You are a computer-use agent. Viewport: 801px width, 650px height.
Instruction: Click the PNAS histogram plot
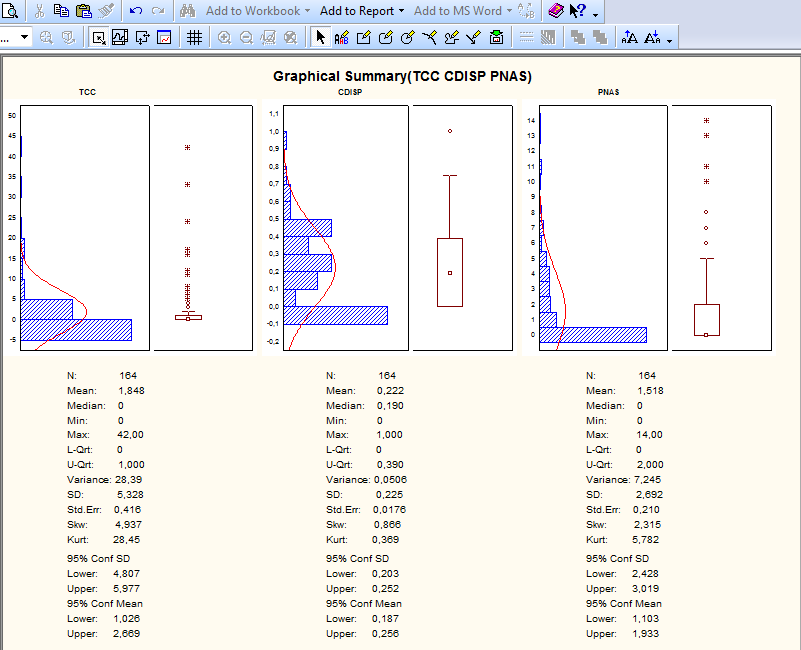click(x=603, y=228)
